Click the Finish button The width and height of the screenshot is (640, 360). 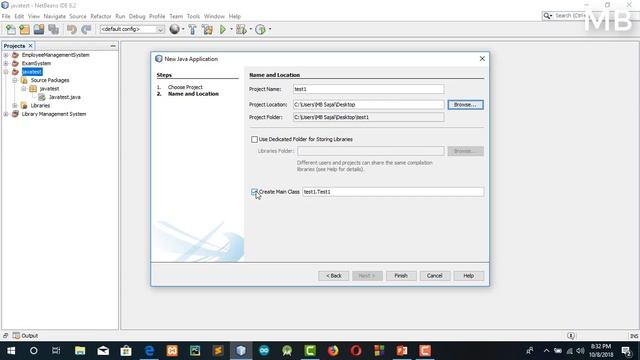(401, 276)
